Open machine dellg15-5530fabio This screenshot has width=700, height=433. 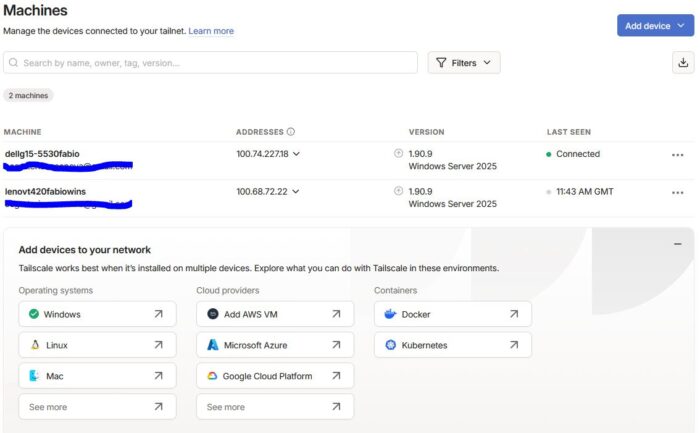(42, 154)
